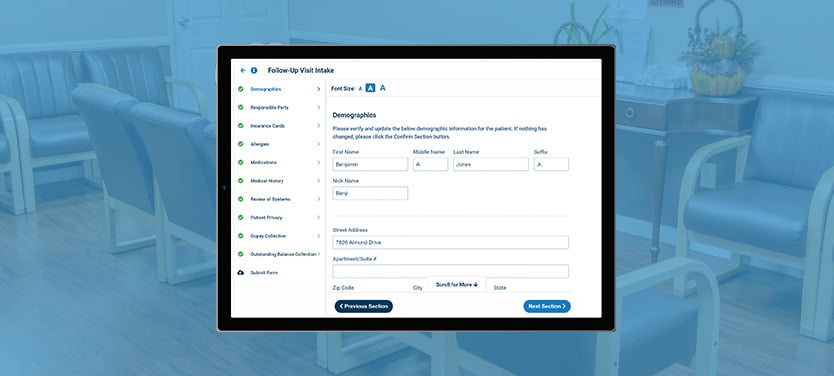Open the Copay Collection section
Viewport: 834px width, 376px height.
tap(268, 236)
